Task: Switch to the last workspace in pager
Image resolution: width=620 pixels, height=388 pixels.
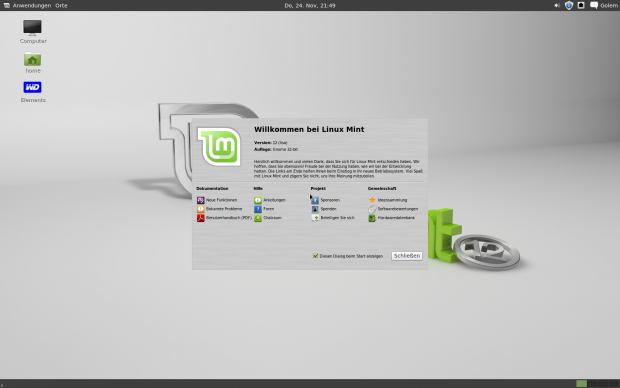Action: (x=613, y=384)
